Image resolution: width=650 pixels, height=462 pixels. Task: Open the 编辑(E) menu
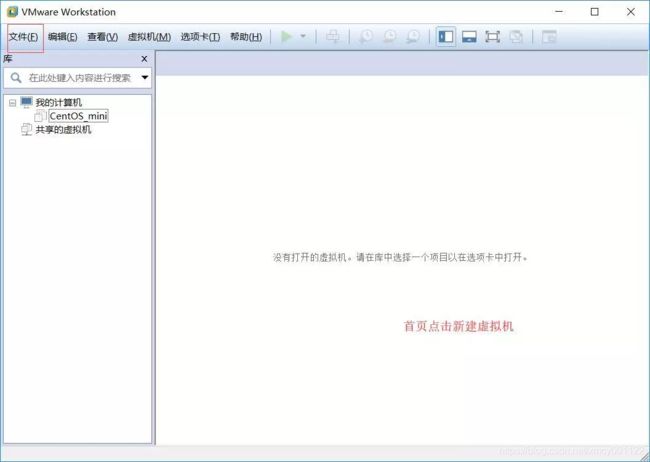[x=63, y=37]
